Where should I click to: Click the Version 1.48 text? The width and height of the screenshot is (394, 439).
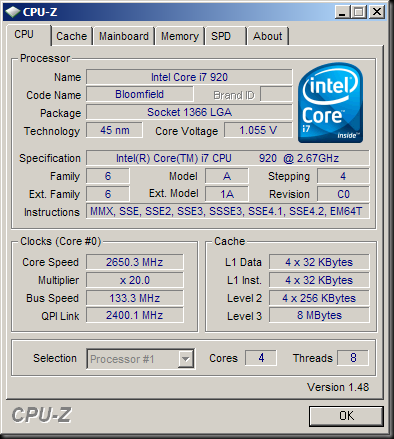pyautogui.click(x=338, y=387)
